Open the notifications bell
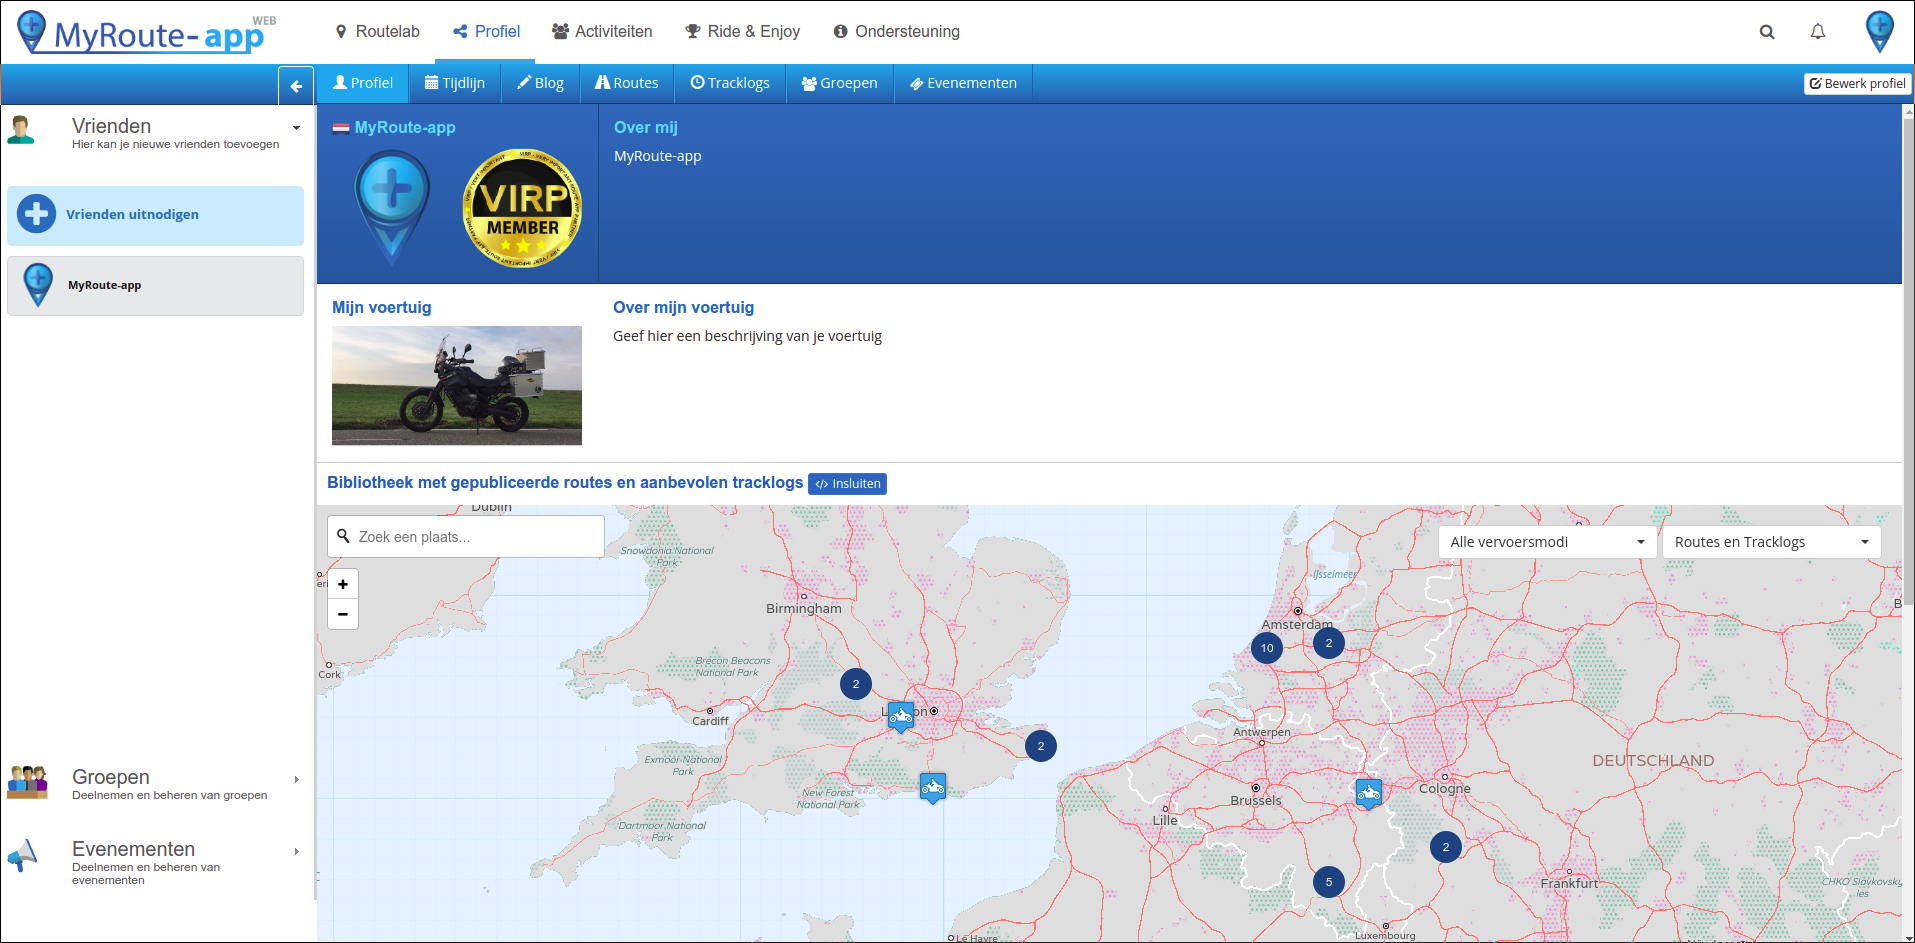This screenshot has width=1915, height=943. tap(1818, 32)
